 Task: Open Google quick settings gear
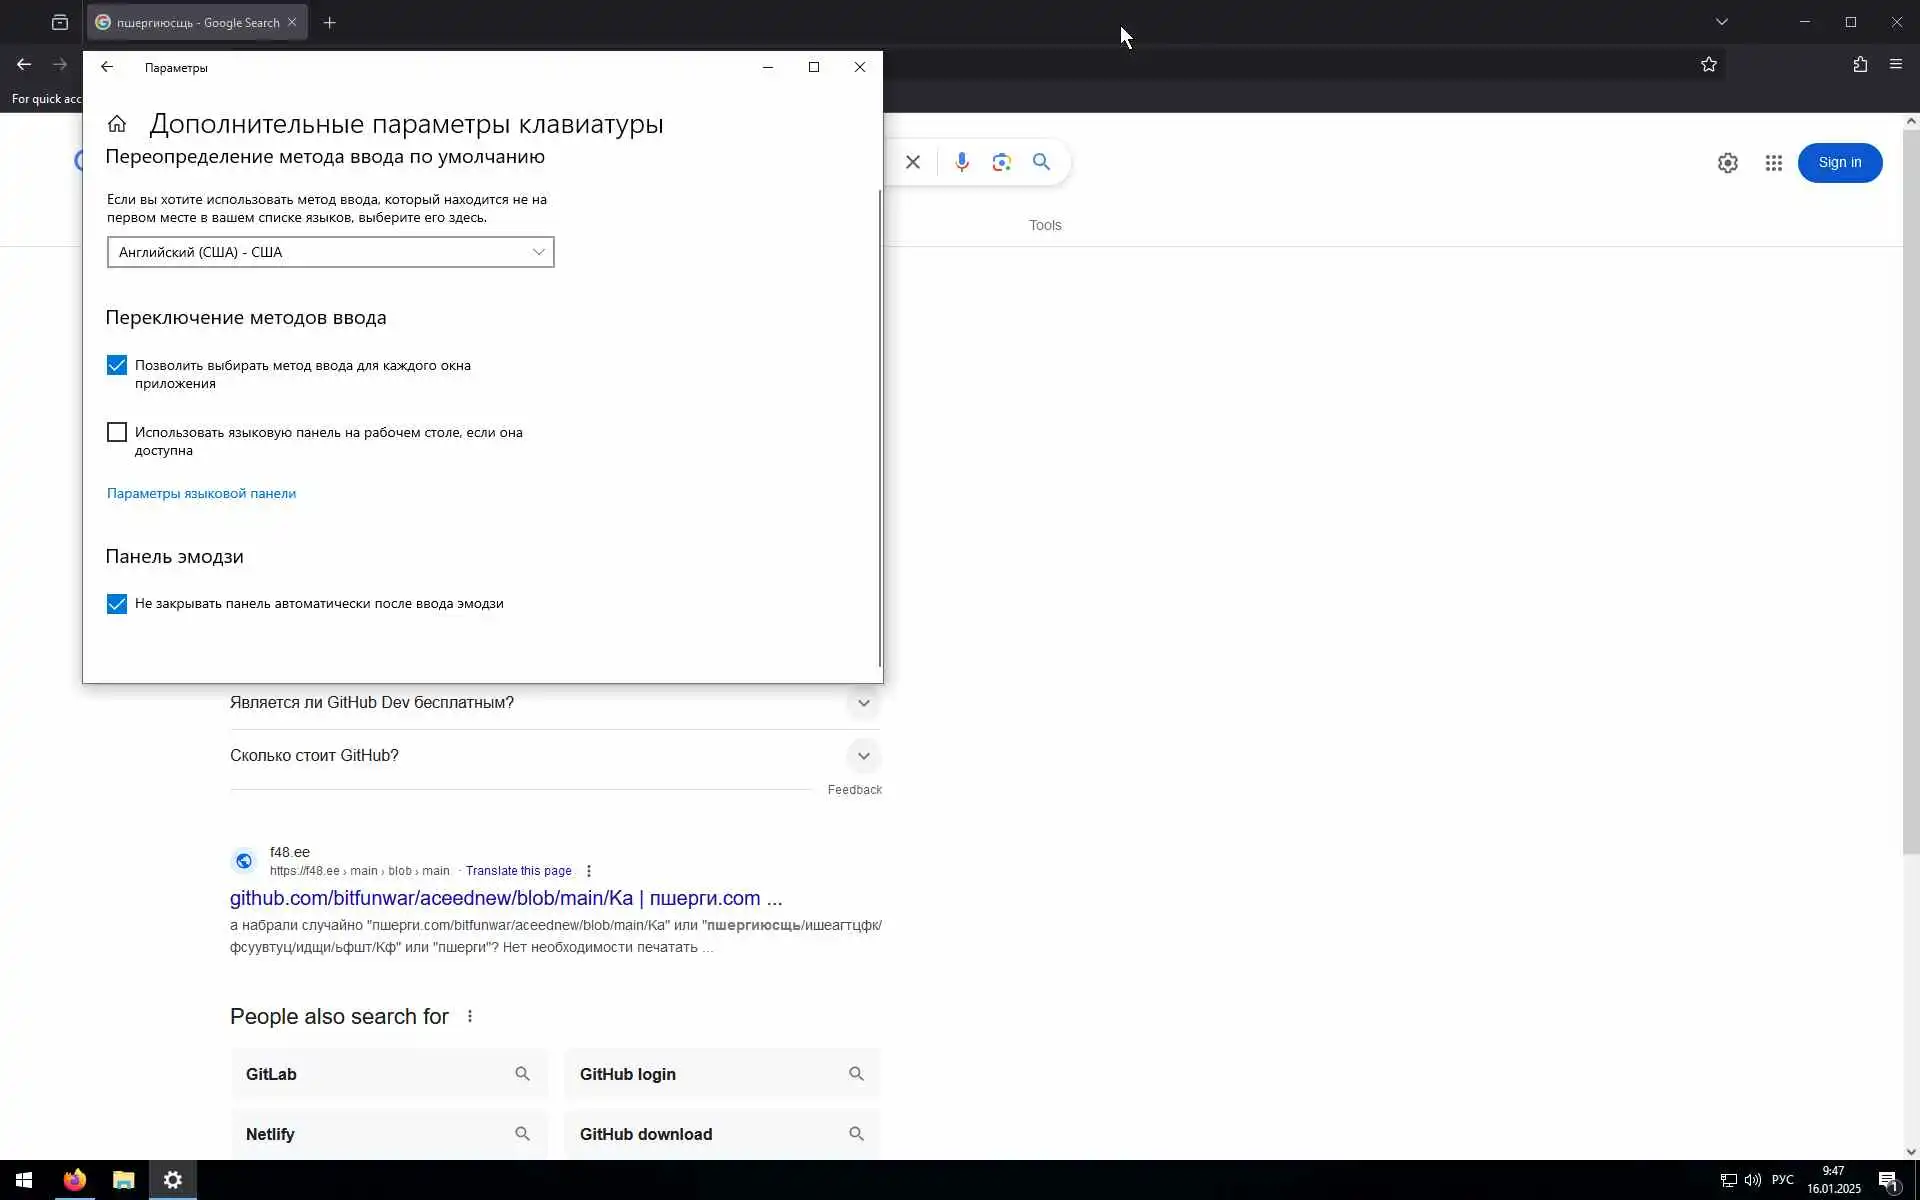1727,163
